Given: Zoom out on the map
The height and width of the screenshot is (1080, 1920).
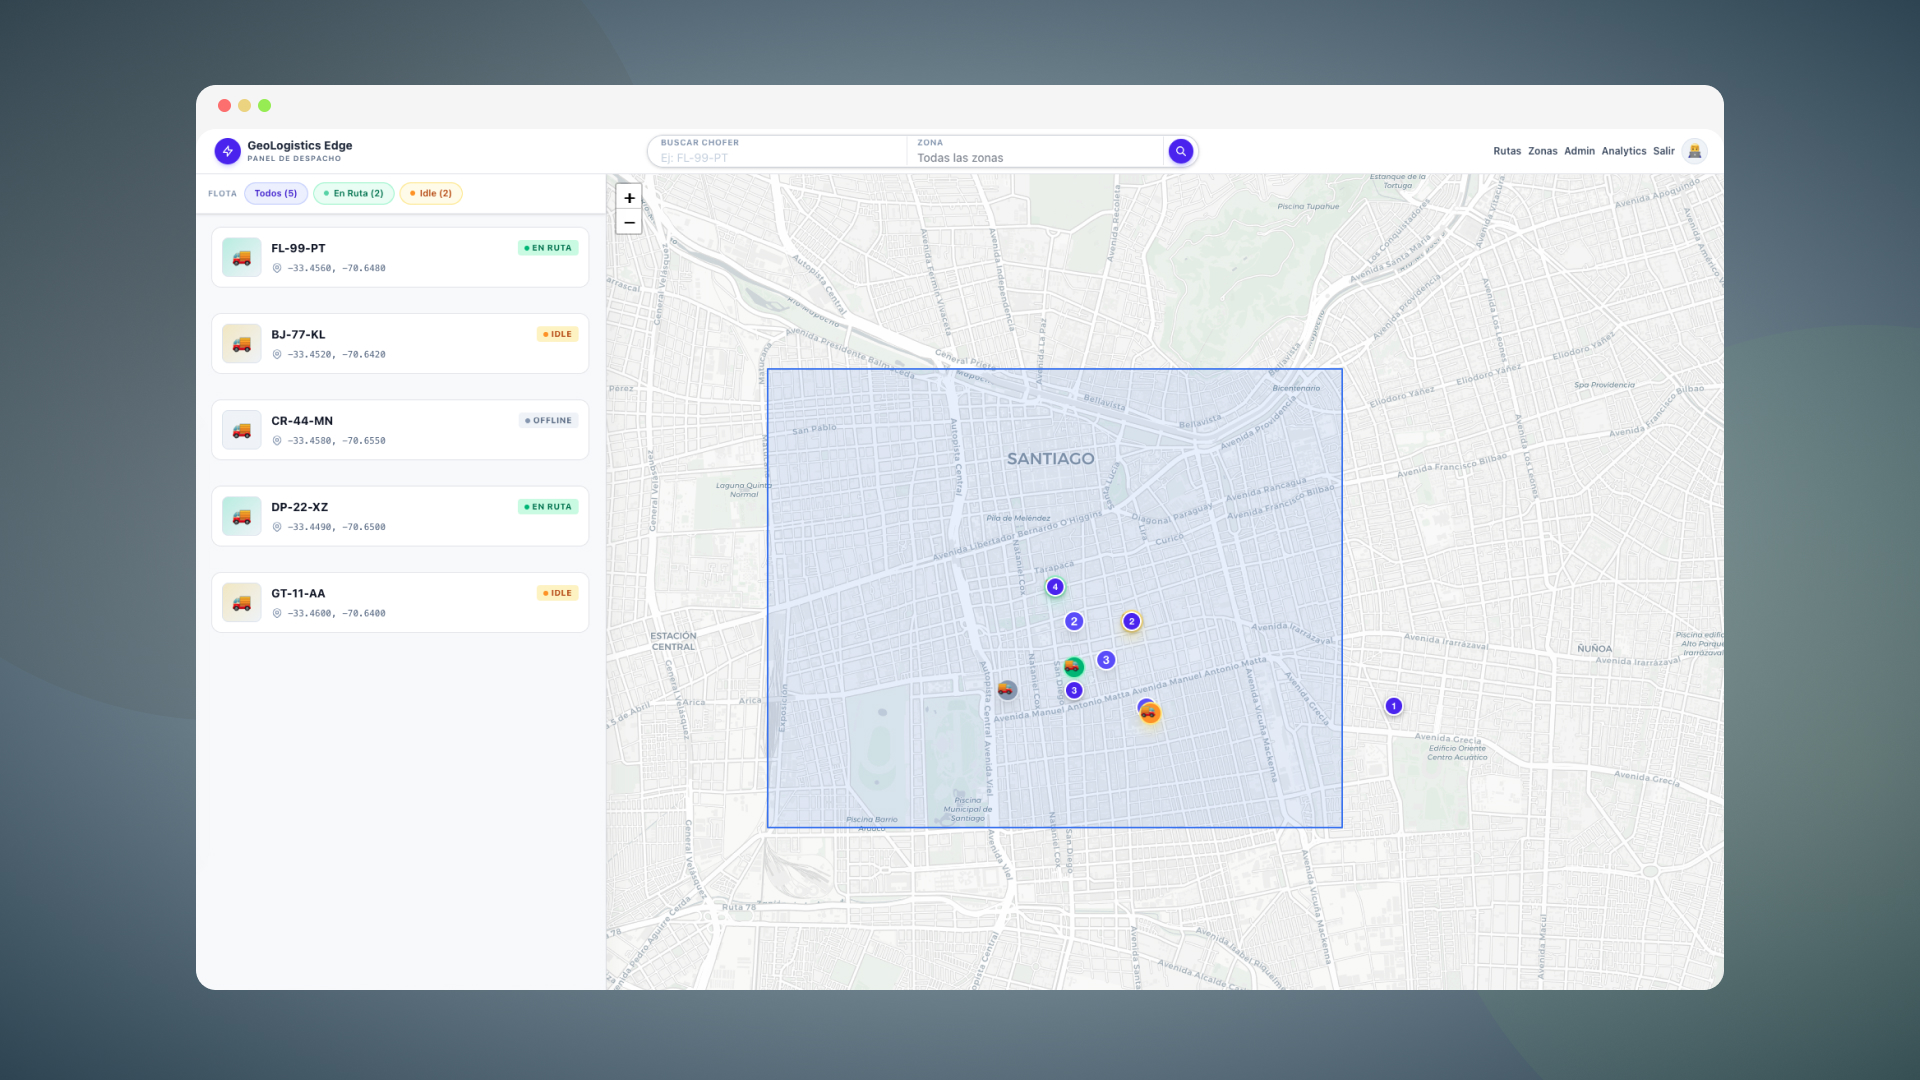Looking at the screenshot, I should [629, 222].
